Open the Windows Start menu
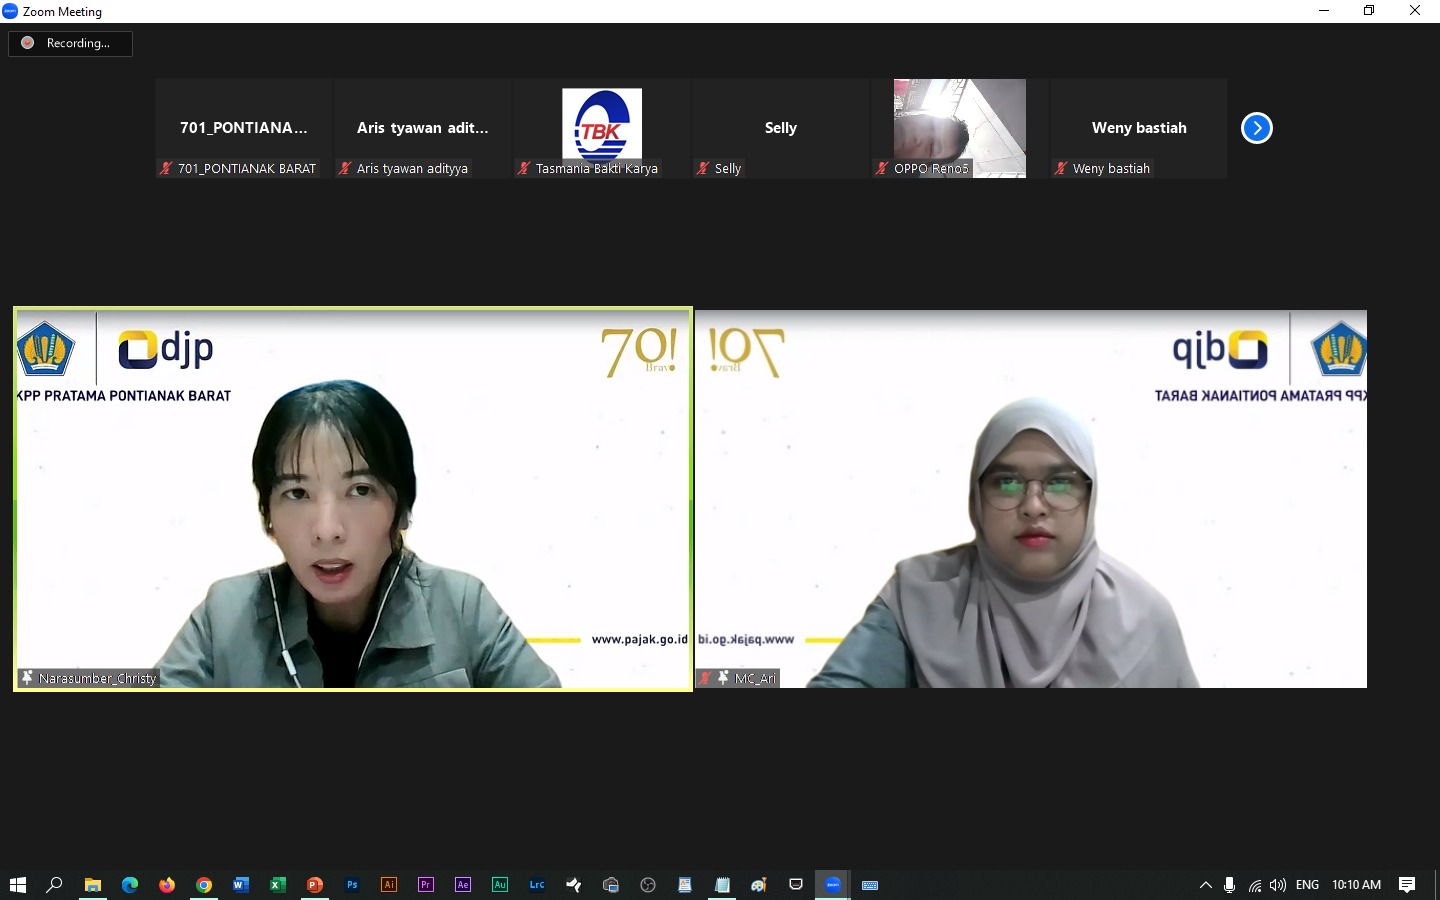Image resolution: width=1440 pixels, height=900 pixels. [18, 885]
